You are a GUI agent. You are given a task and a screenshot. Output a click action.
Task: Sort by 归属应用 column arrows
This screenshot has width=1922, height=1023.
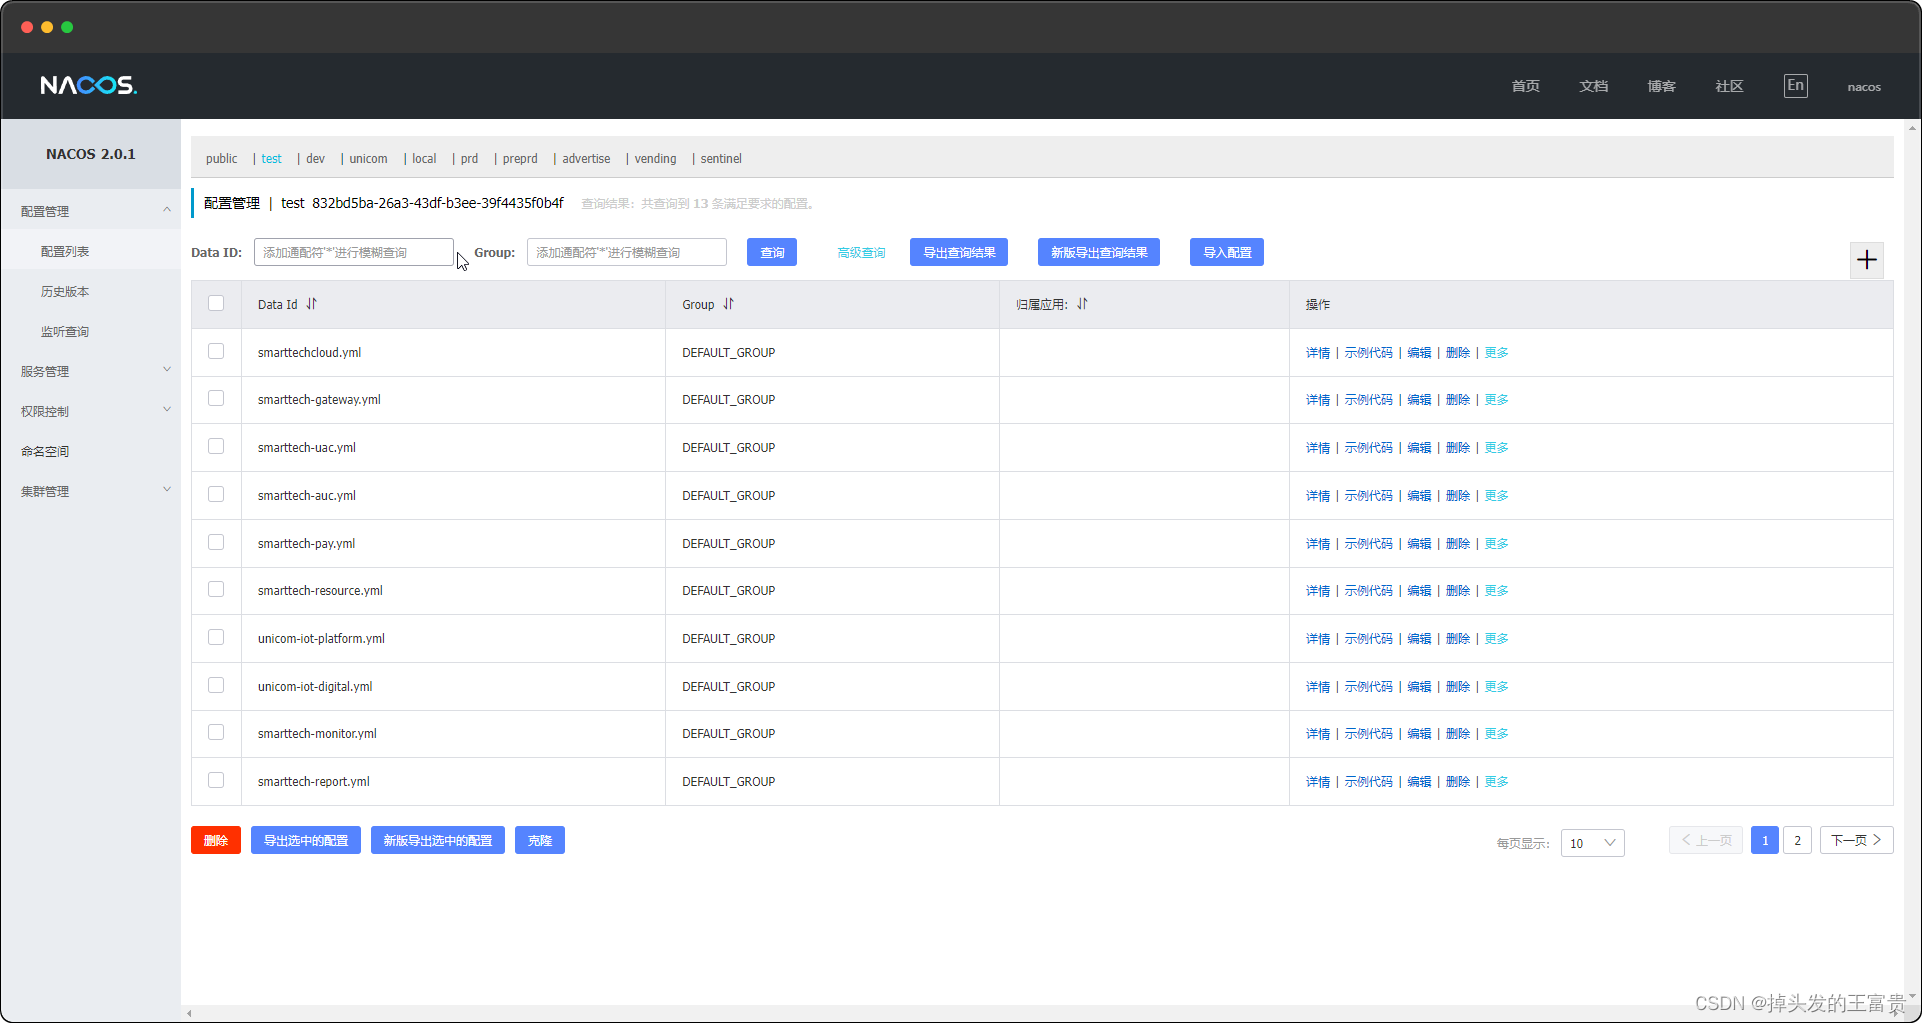click(1082, 304)
